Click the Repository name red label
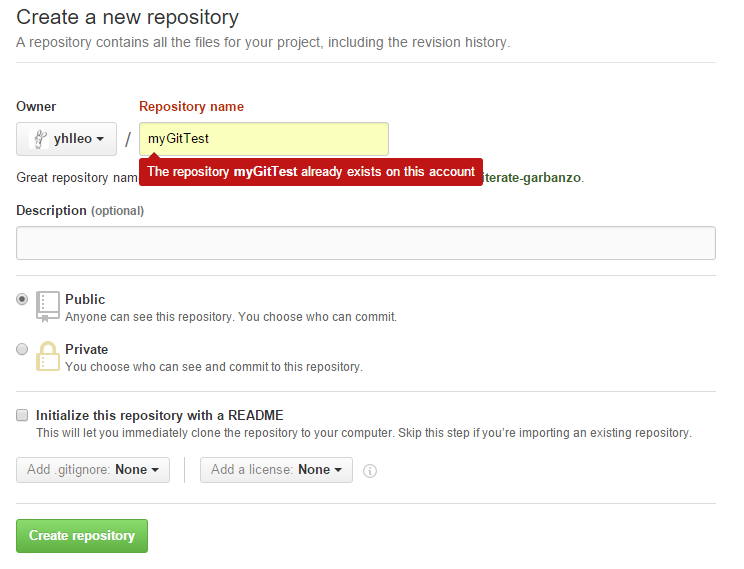 point(191,106)
